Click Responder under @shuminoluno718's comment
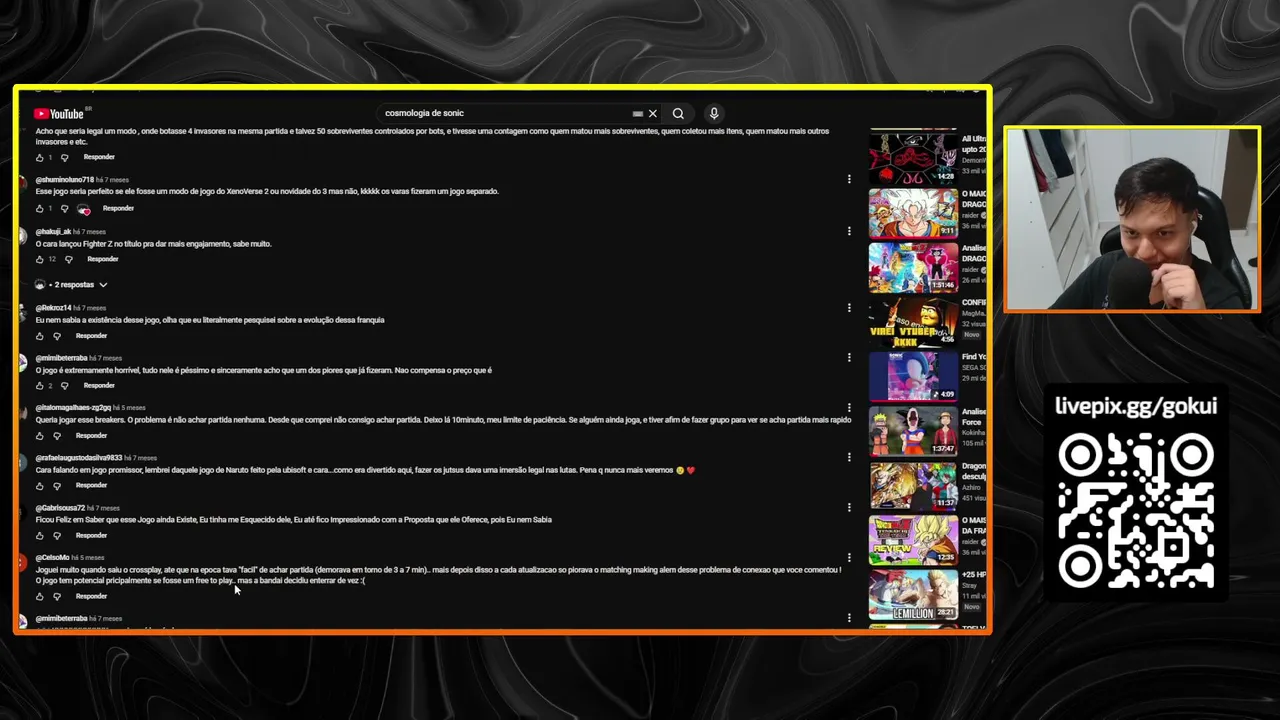This screenshot has height=720, width=1280. [x=118, y=208]
